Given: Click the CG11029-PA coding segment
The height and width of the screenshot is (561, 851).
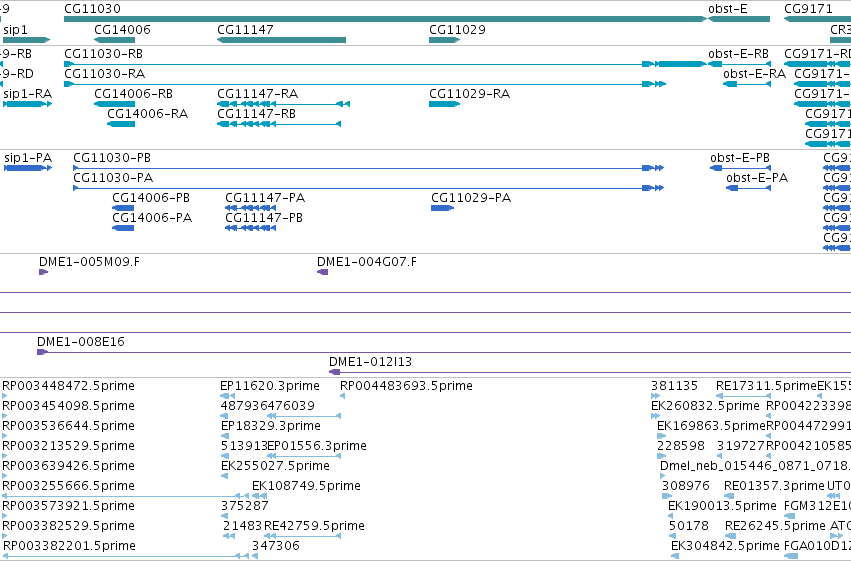Looking at the screenshot, I should [442, 208].
